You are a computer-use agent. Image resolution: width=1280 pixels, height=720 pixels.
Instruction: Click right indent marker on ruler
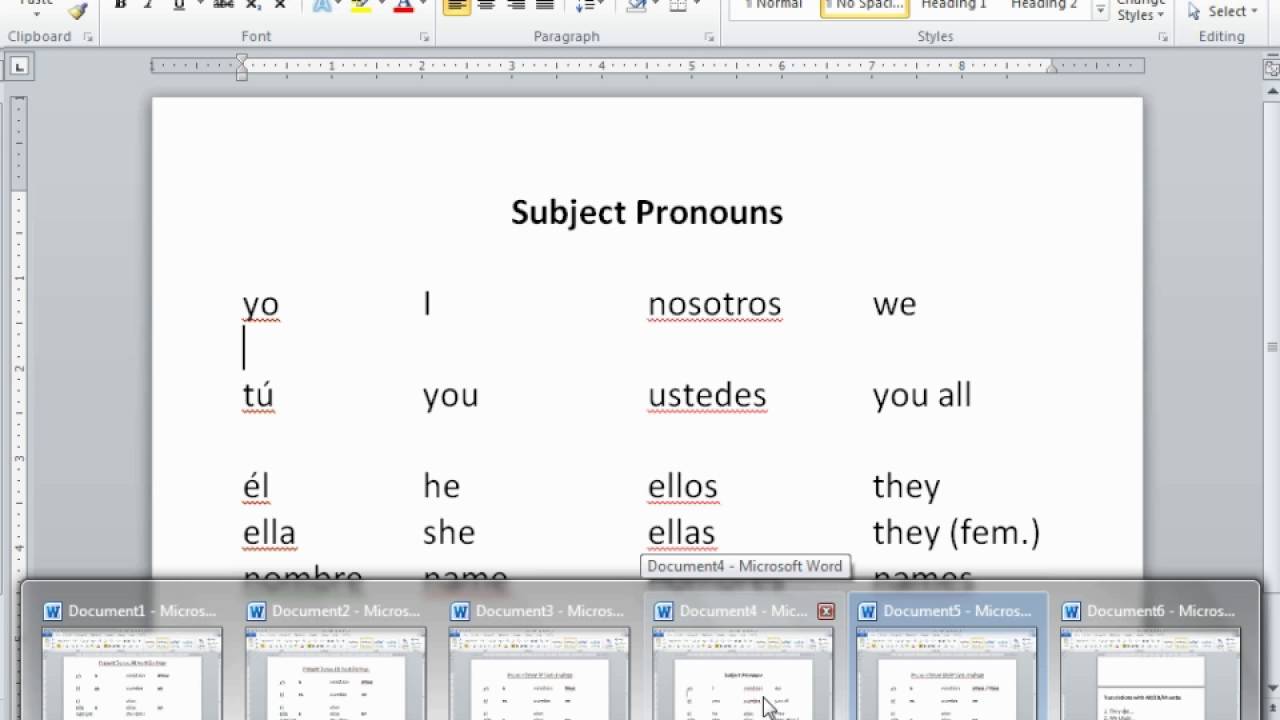tap(1051, 67)
